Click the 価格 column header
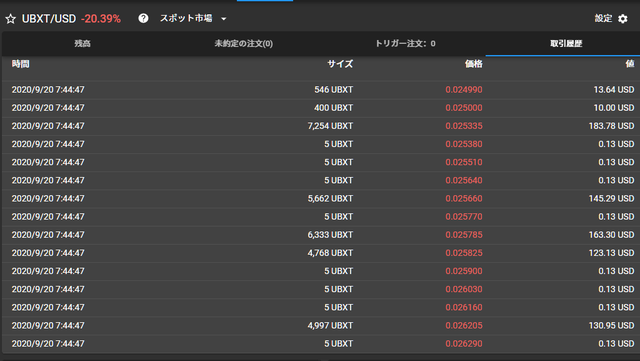This screenshot has height=361, width=640. point(473,64)
